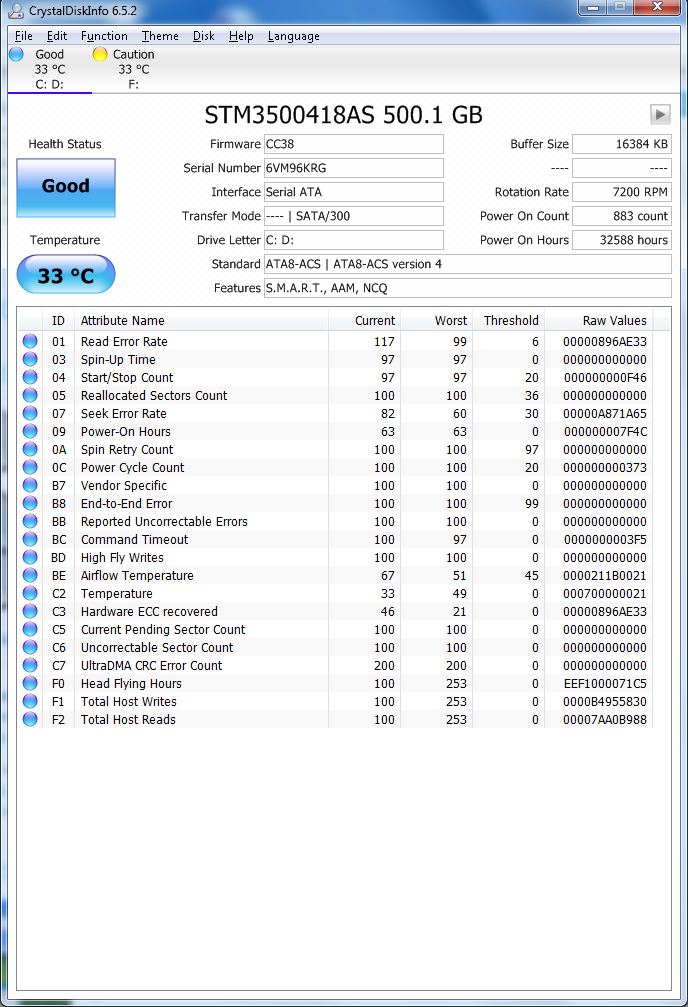
Task: Click the Drive Letter field C: D:
Action: pos(354,240)
